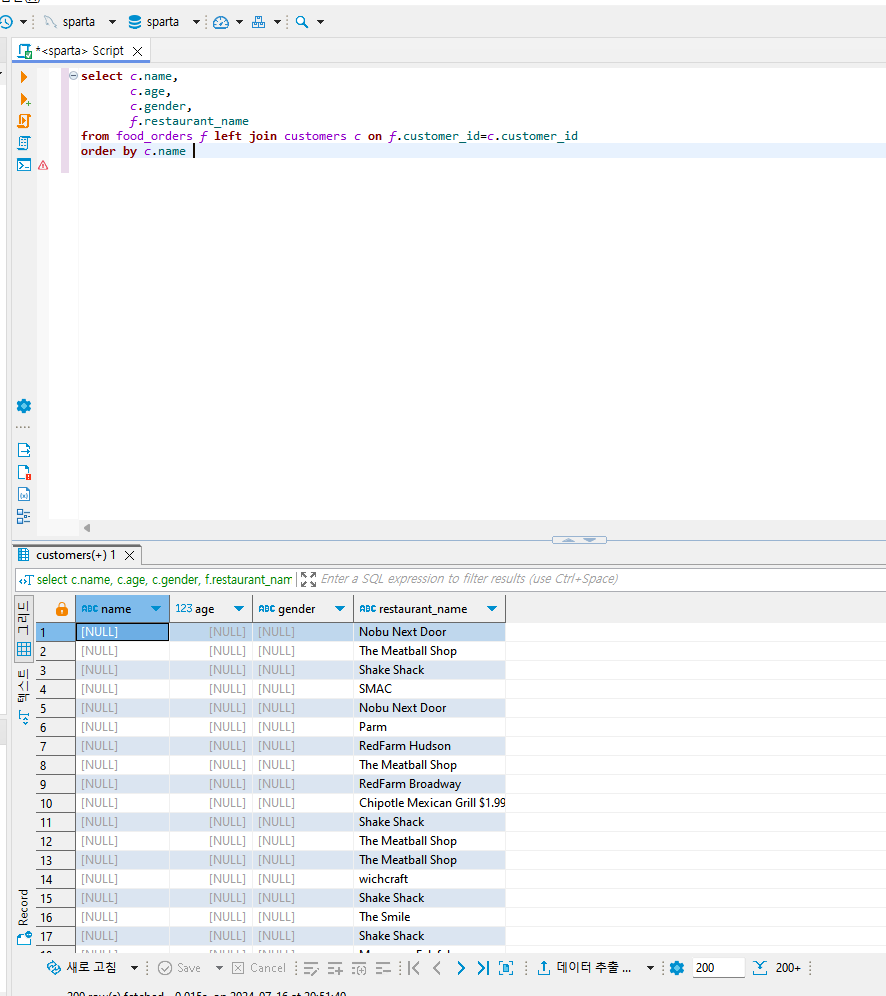Image resolution: width=886 pixels, height=996 pixels.
Task: Open the SQL console terminal icon
Action: [23, 165]
